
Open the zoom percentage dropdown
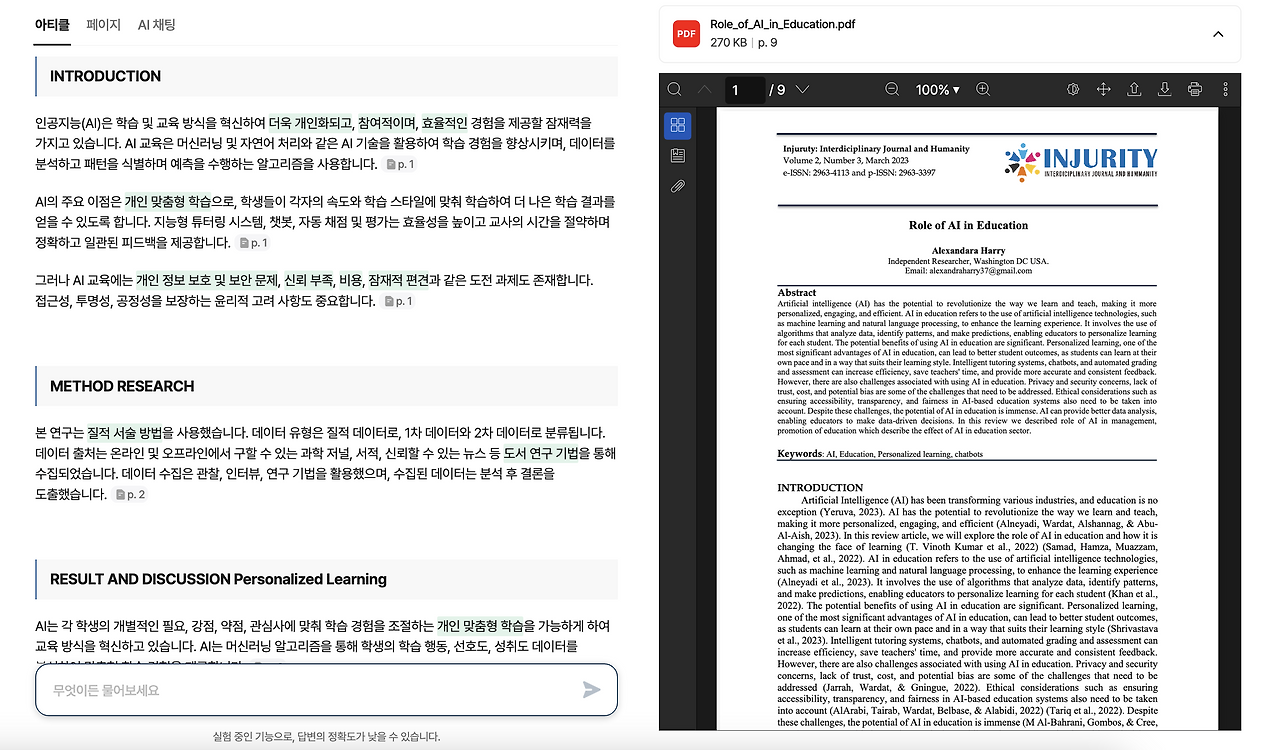[937, 89]
